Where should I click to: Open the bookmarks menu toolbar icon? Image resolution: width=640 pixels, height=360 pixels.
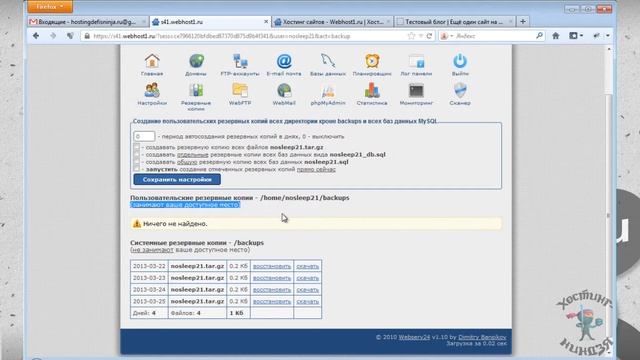[576, 36]
